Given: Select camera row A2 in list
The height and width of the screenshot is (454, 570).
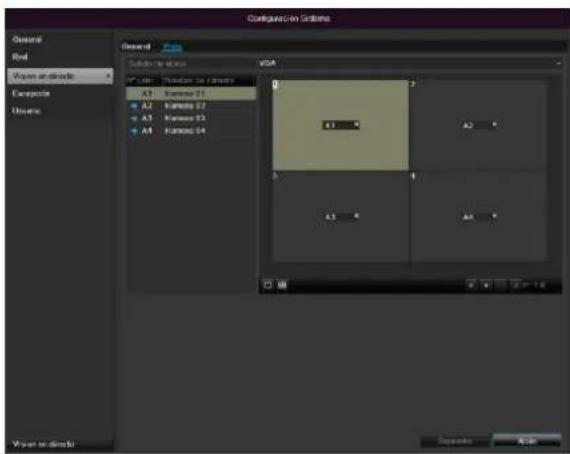Looking at the screenshot, I should [x=191, y=106].
